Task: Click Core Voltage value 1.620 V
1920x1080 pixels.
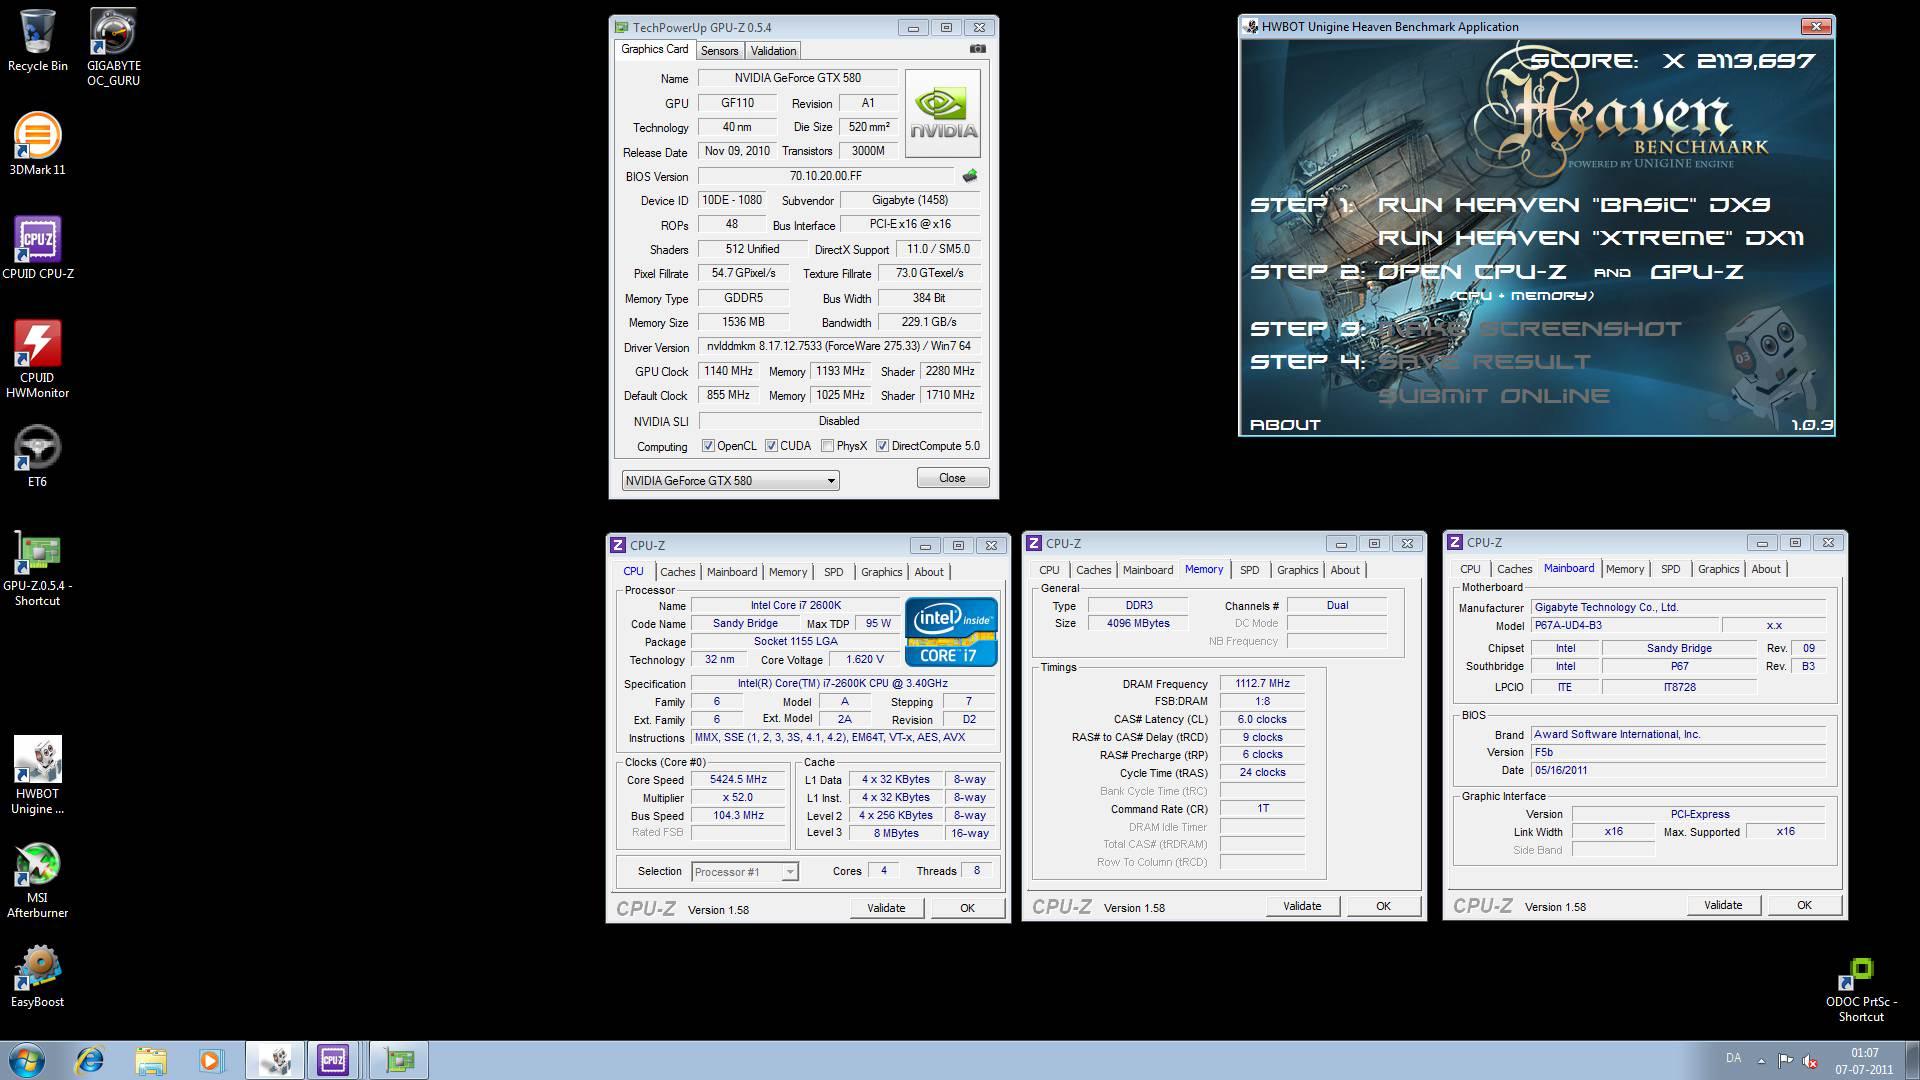Action: tap(865, 660)
